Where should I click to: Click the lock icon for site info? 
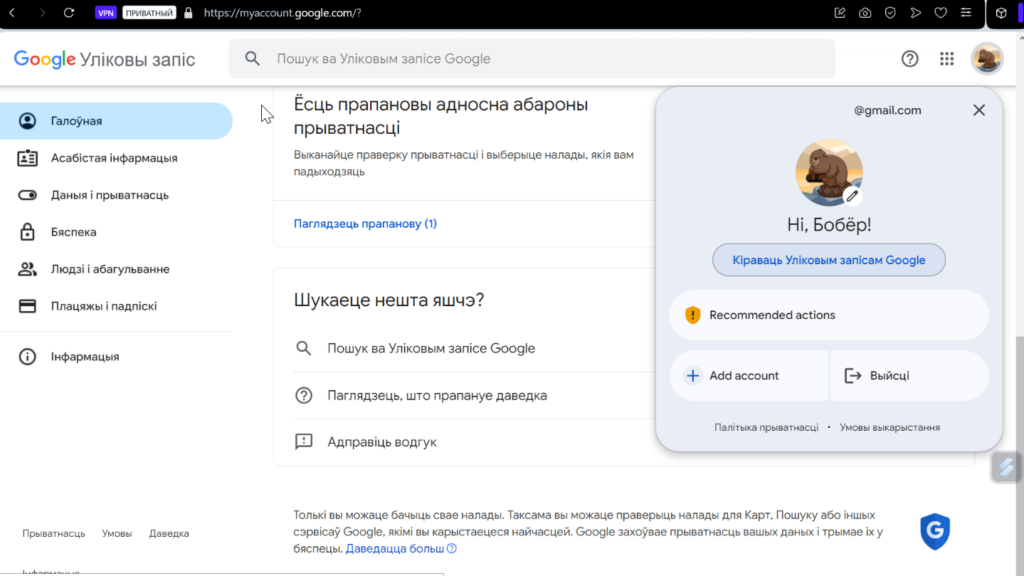(188, 12)
